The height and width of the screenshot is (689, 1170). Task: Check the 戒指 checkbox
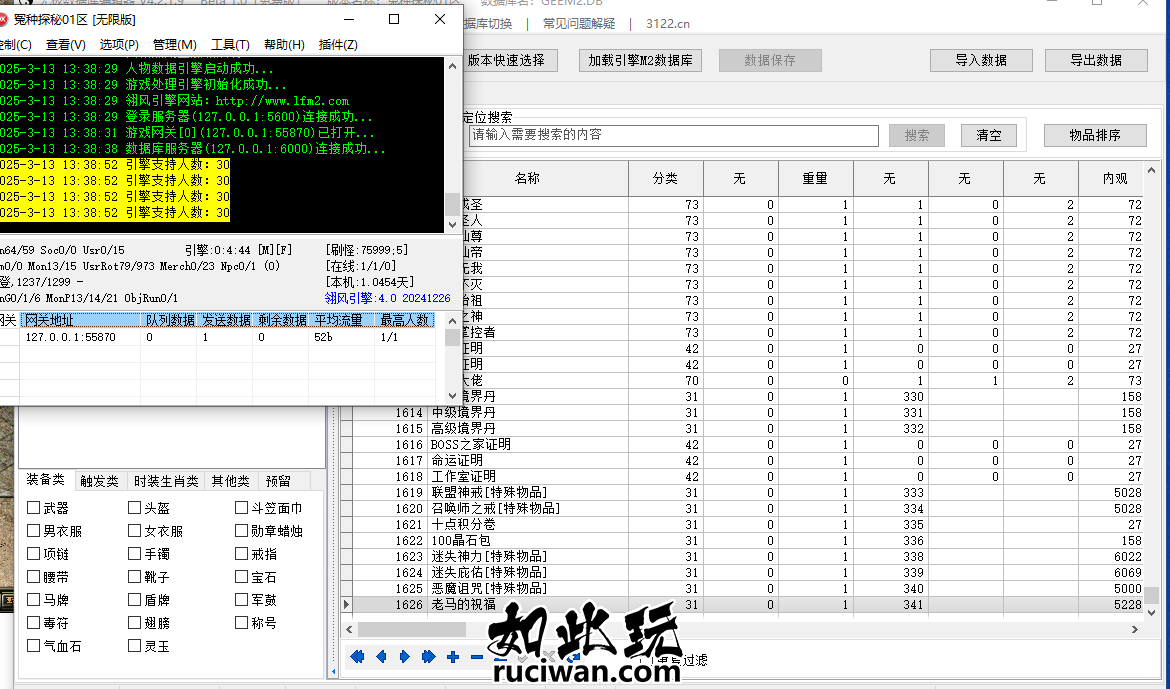coord(242,554)
